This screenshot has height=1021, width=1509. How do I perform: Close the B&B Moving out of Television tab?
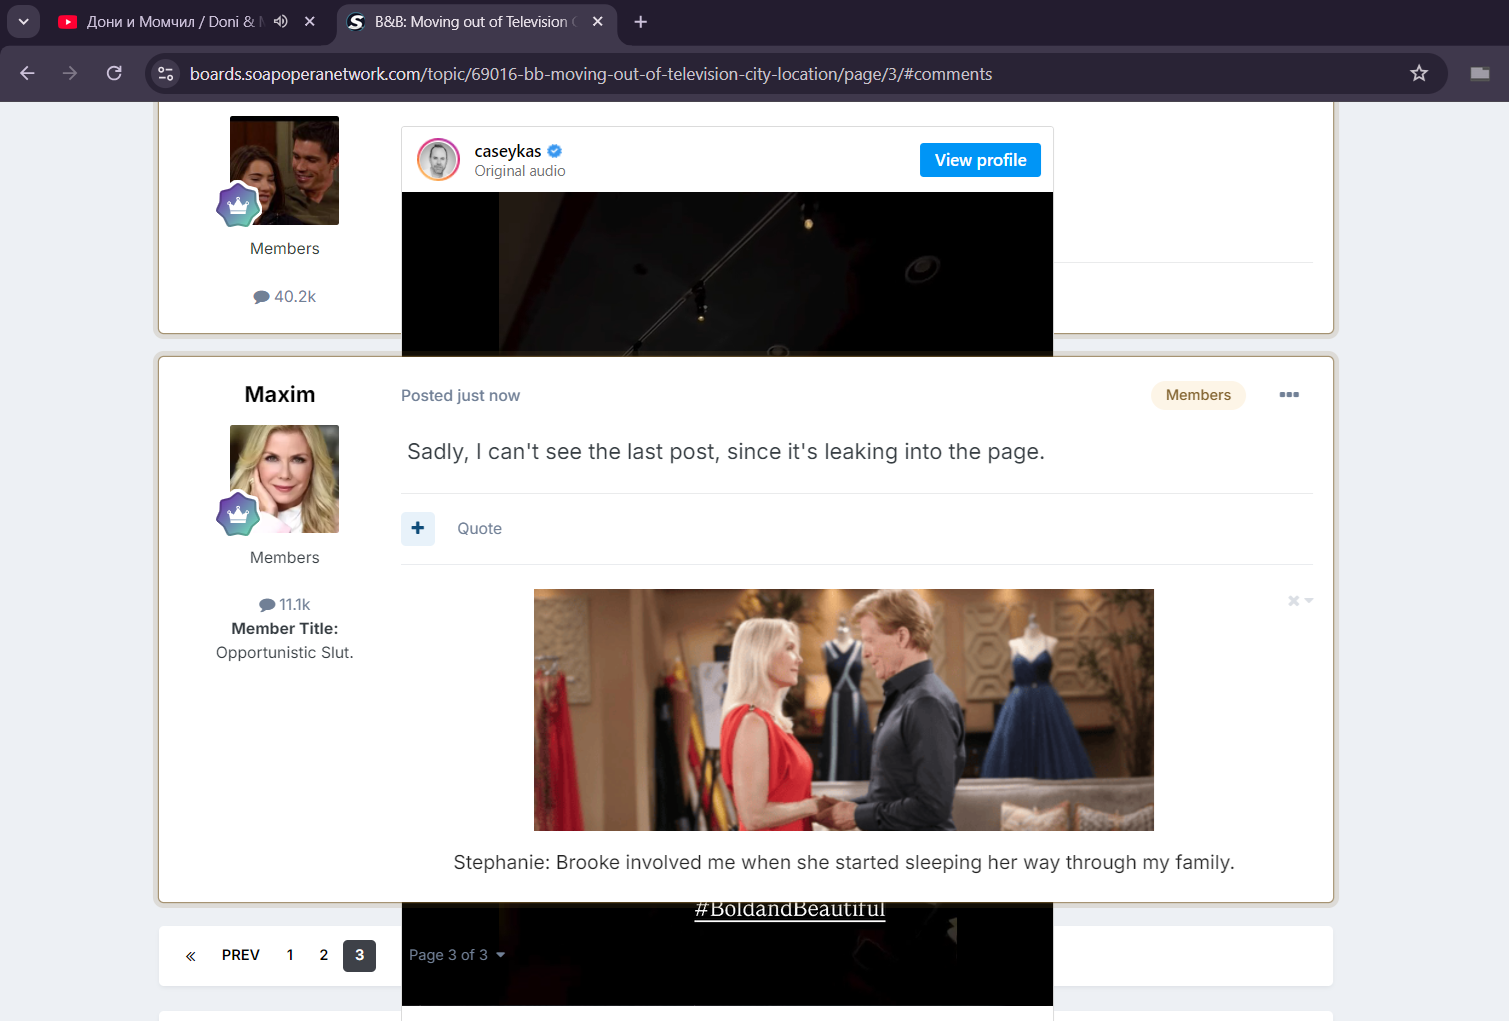(x=597, y=22)
